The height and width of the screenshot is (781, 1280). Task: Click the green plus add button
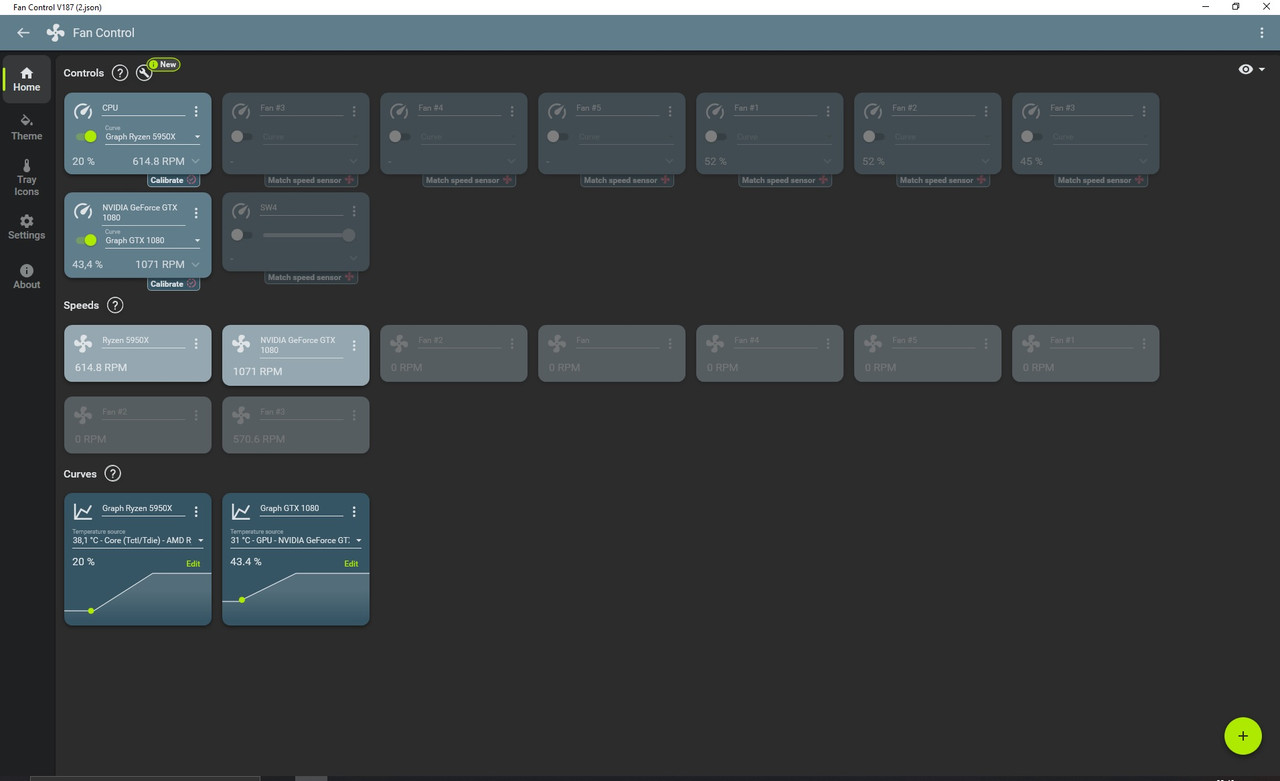point(1243,736)
